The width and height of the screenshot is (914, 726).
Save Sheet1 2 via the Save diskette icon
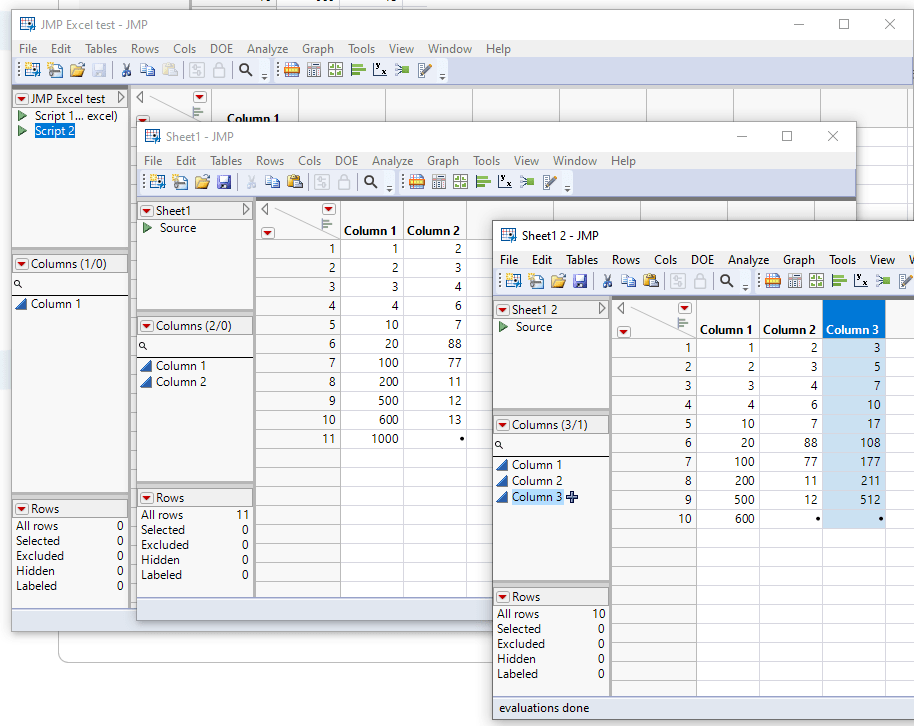580,281
